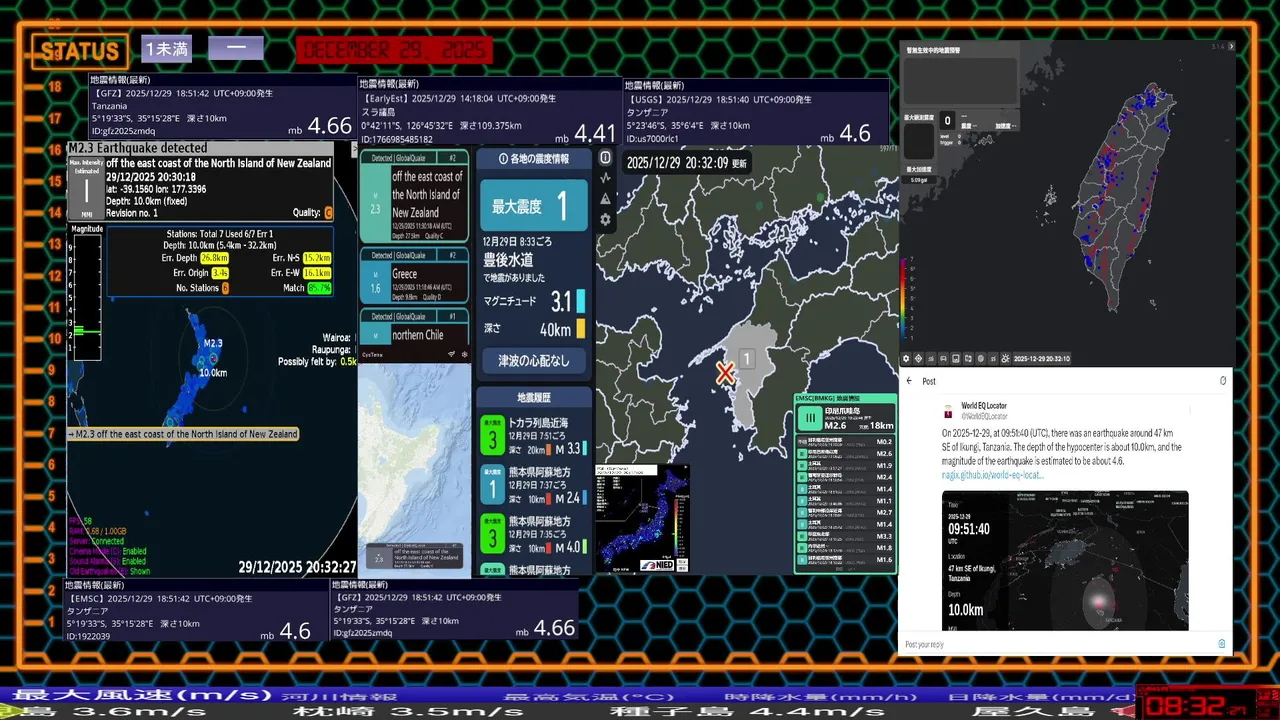Select the M1.9 row in EMSC list
1280x720 pixels.
846,465
